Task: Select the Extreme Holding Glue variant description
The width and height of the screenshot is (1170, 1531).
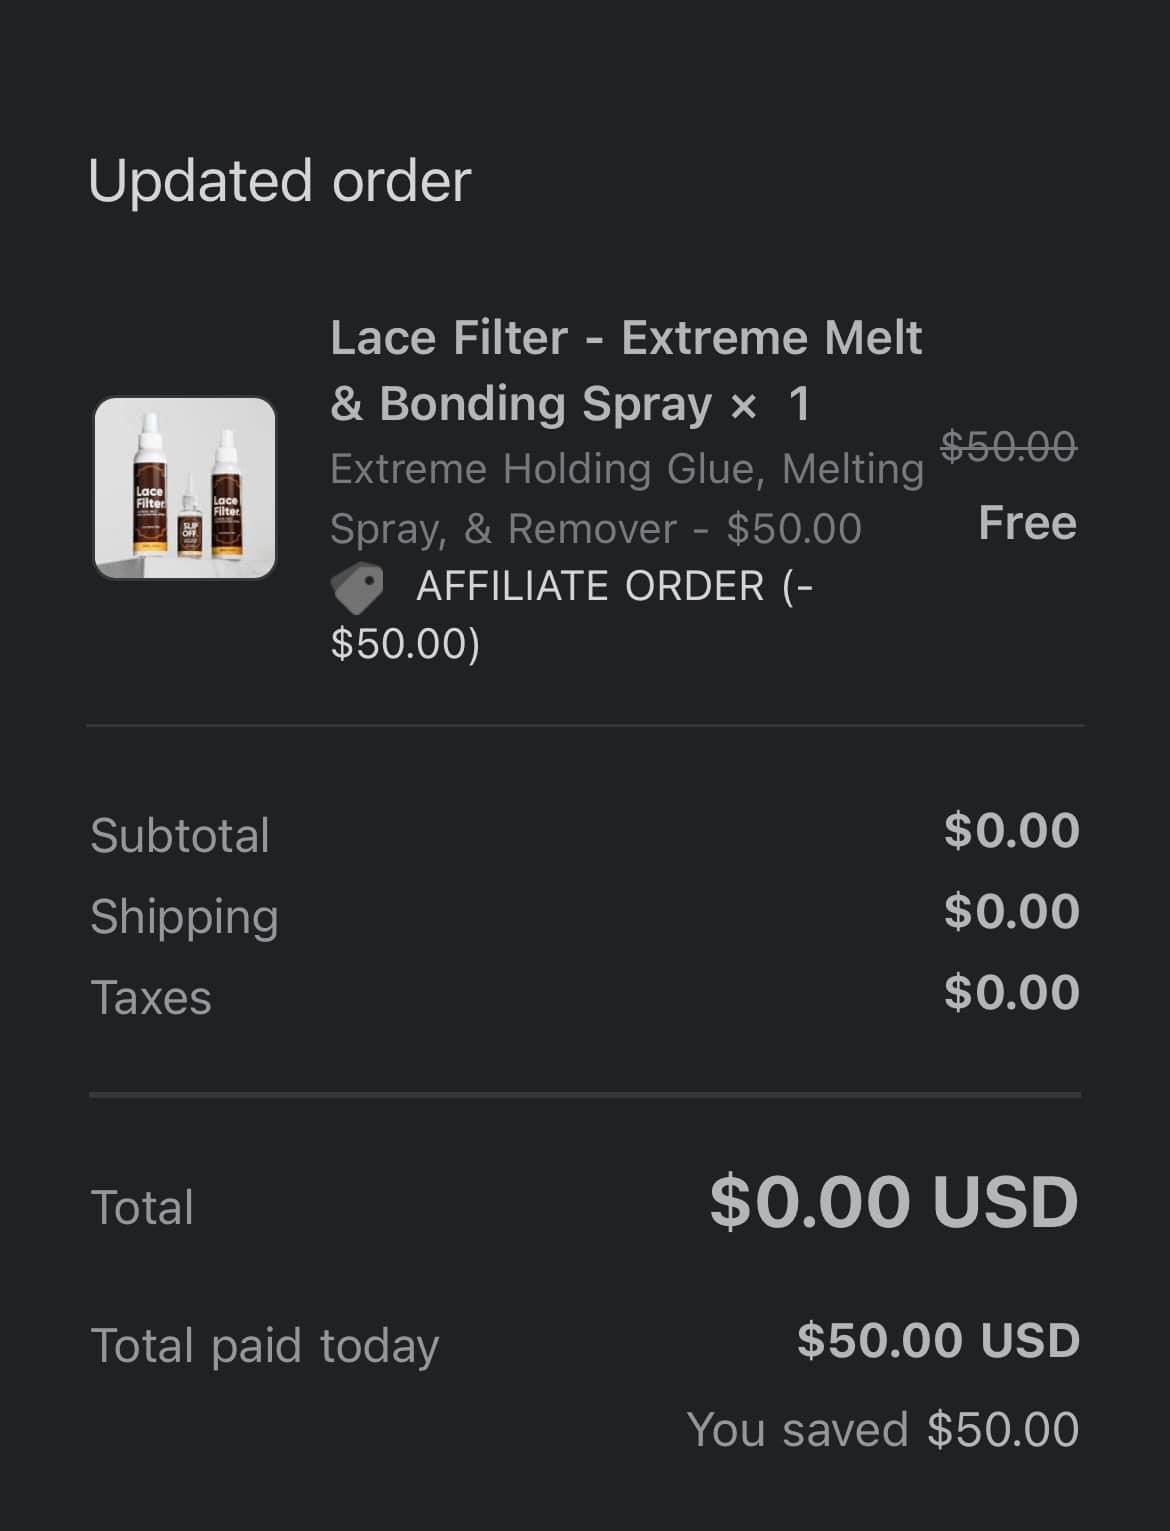Action: (x=627, y=498)
